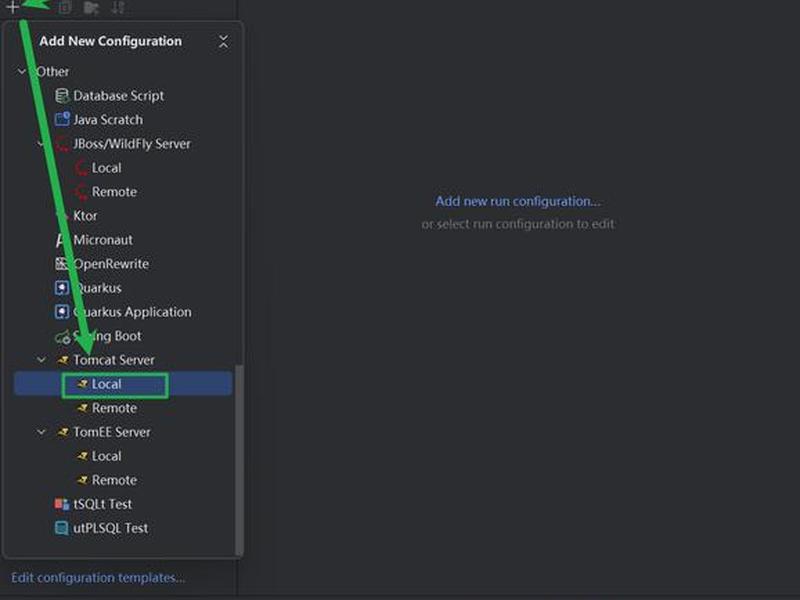800x600 pixels.
Task: Click the Quarkus icon entry
Action: [x=62, y=288]
